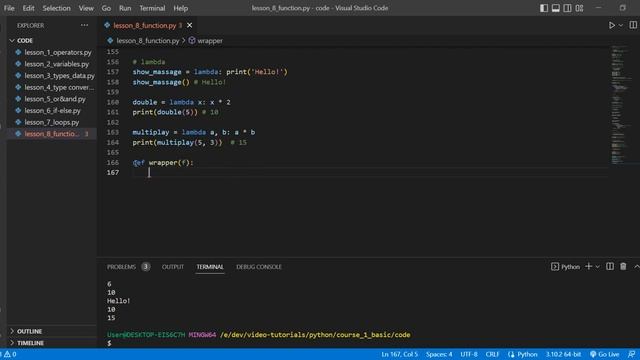
Task: Click Python icon of lesson_7_loops.py
Action: tap(18, 122)
